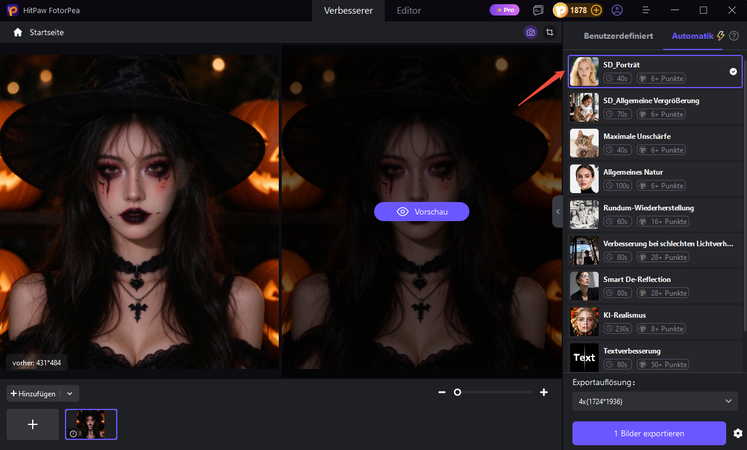The image size is (747, 450).
Task: Click the 100s badge of Allgemeines Natur
Action: pos(618,186)
